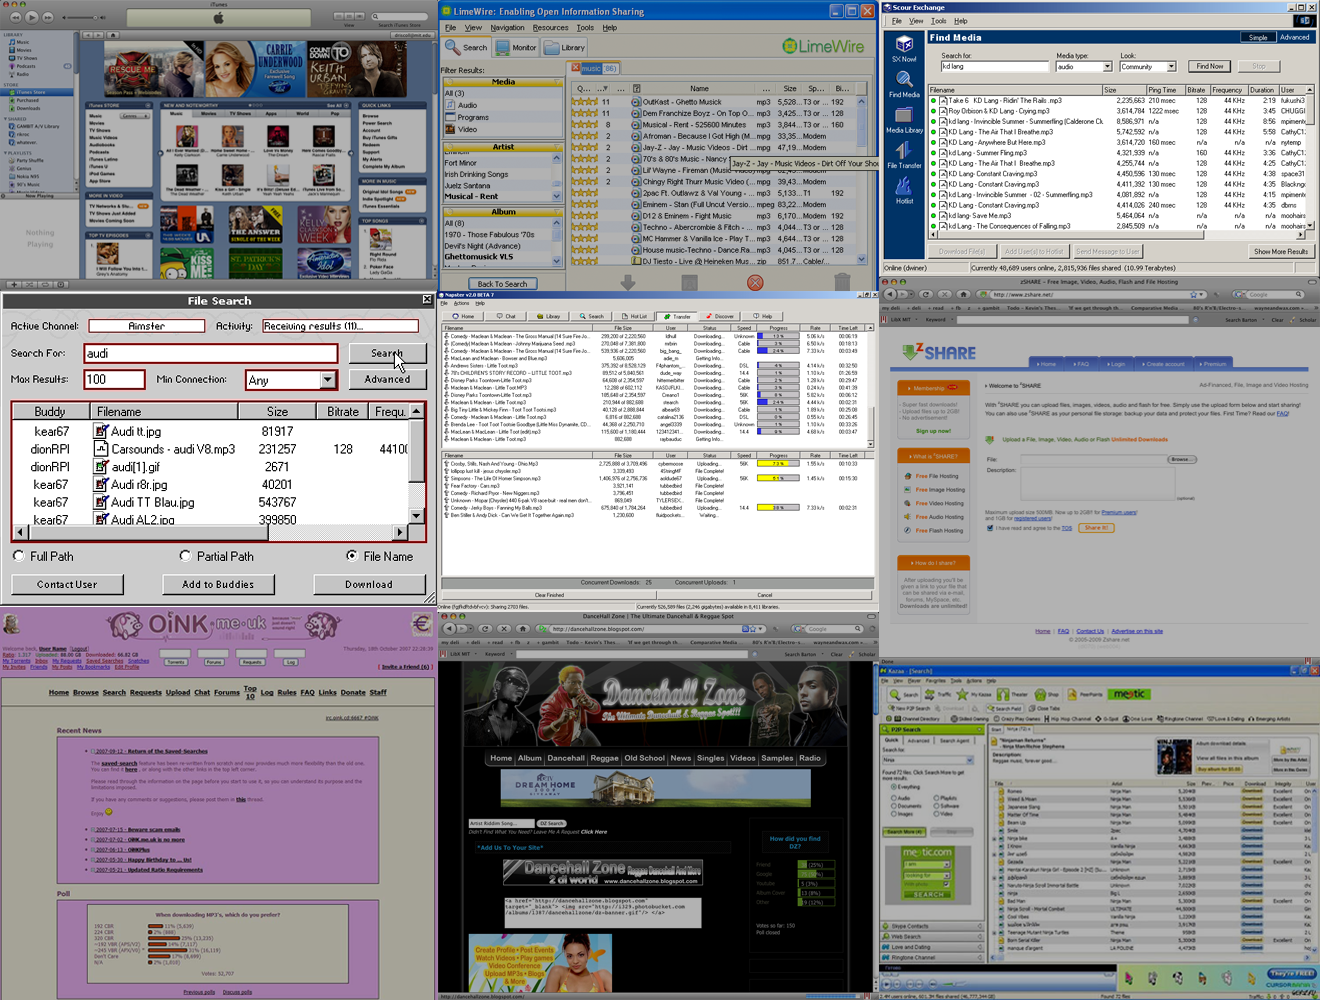Click the LimeWire logo
This screenshot has width=1320, height=1000.
pos(823,46)
